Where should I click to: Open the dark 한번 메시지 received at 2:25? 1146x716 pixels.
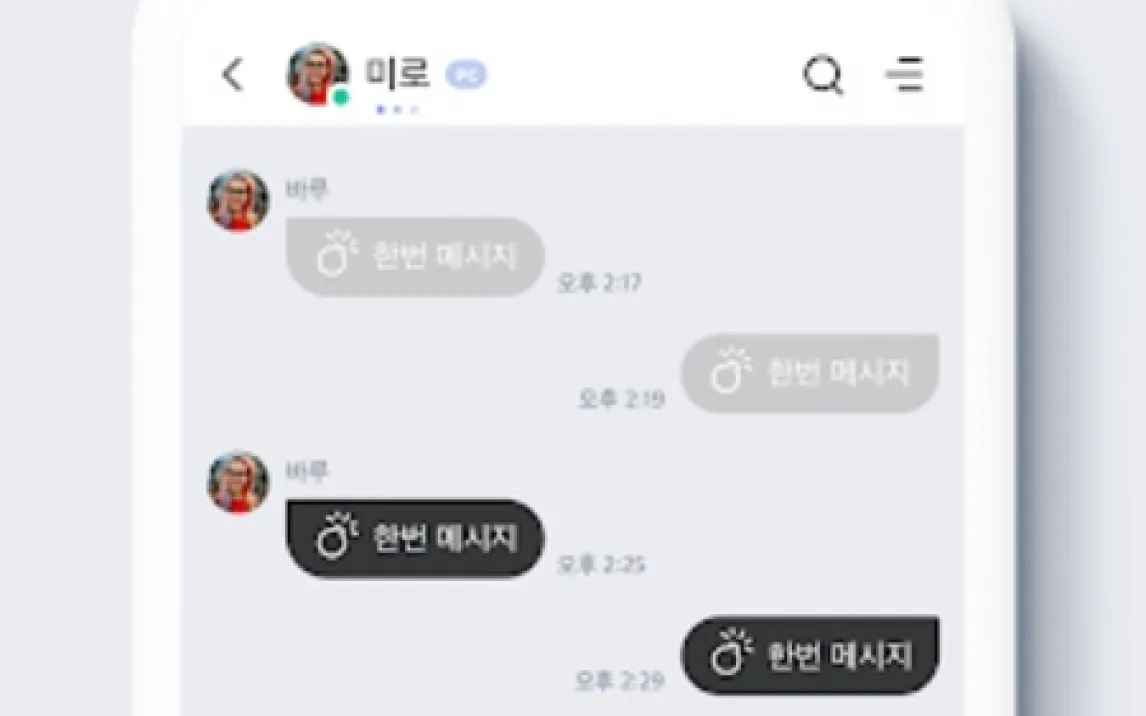(x=415, y=538)
